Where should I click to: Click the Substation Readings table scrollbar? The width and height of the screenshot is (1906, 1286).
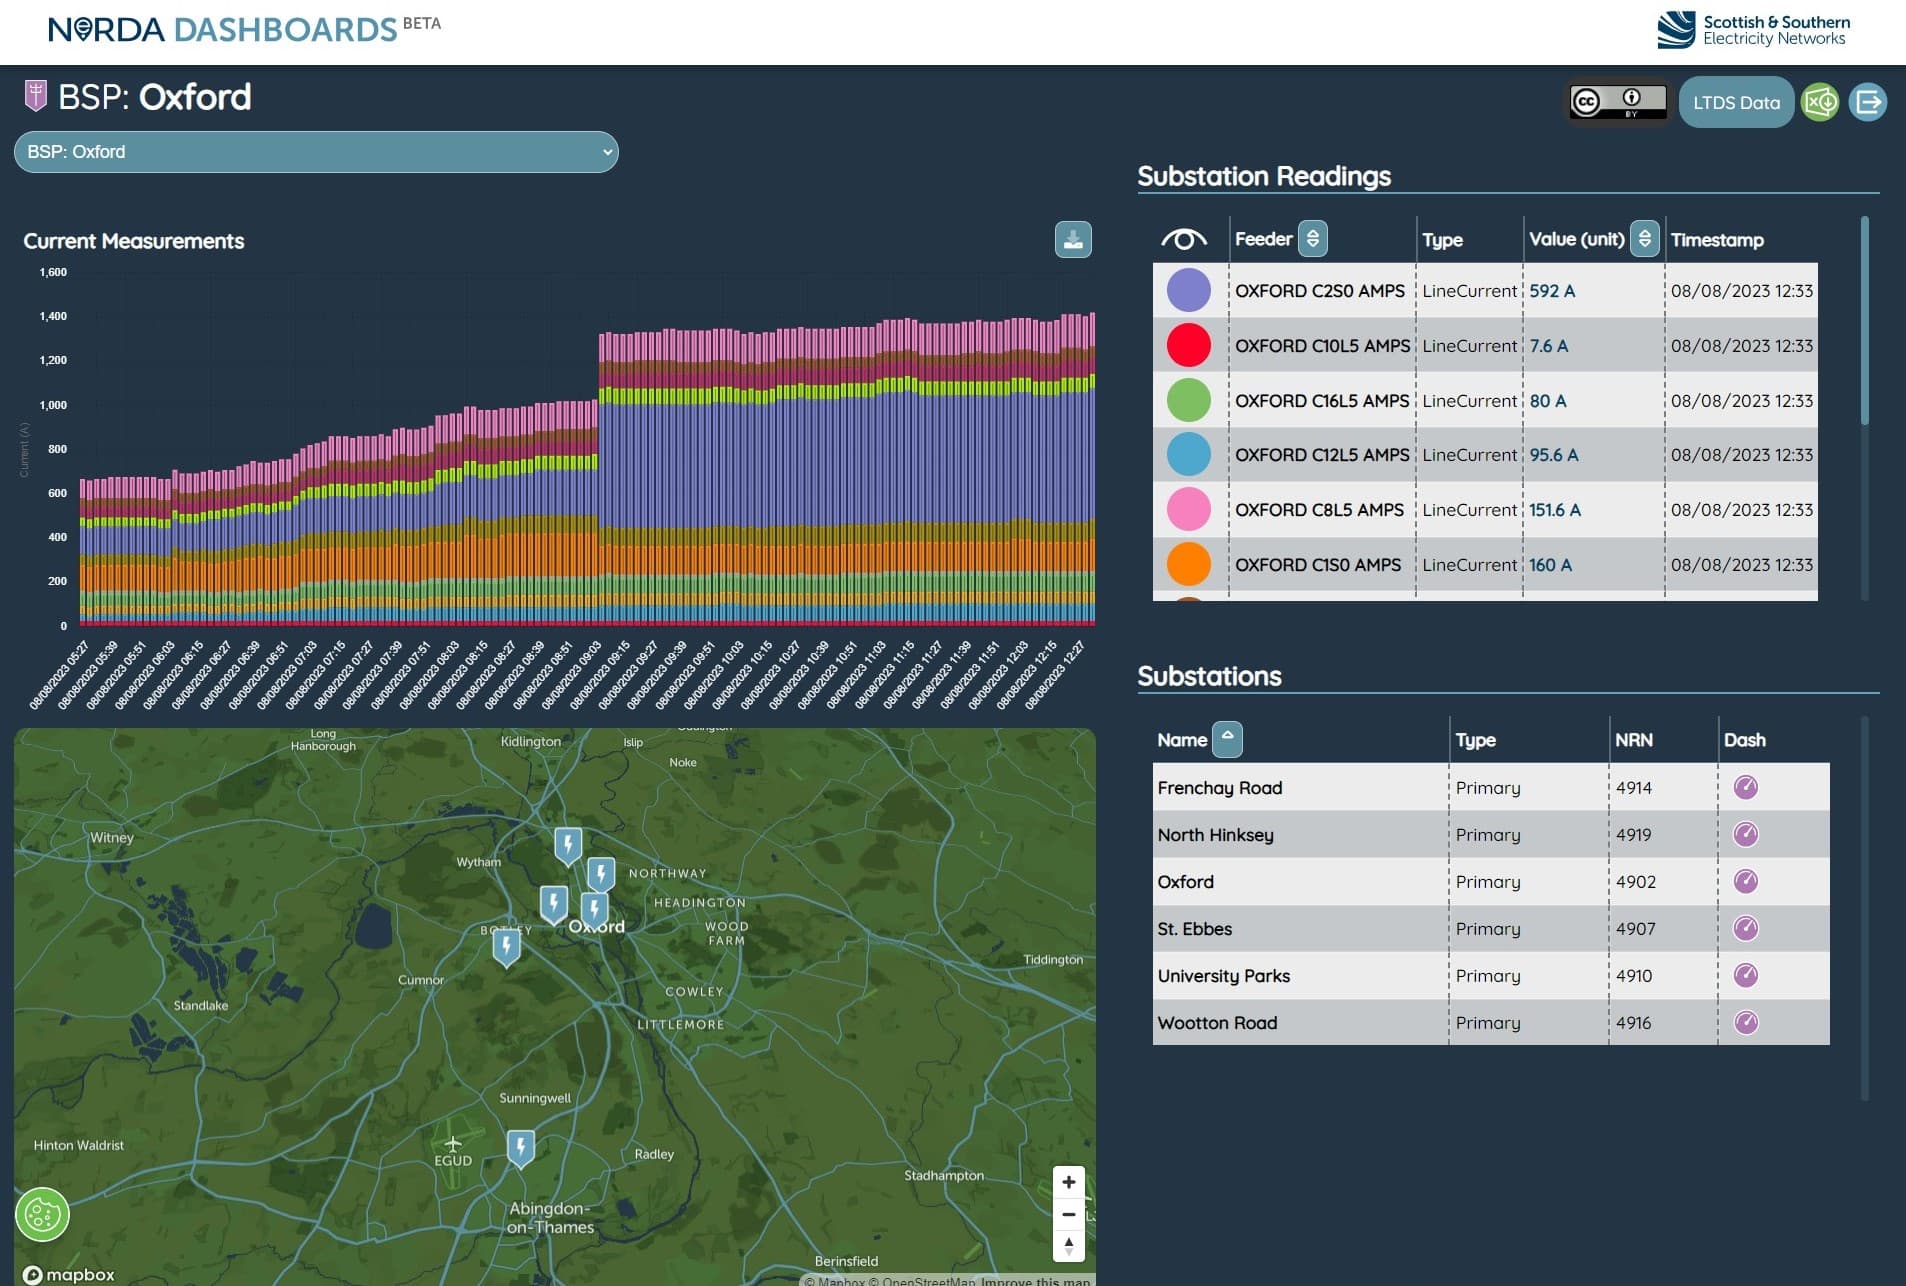tap(1864, 320)
